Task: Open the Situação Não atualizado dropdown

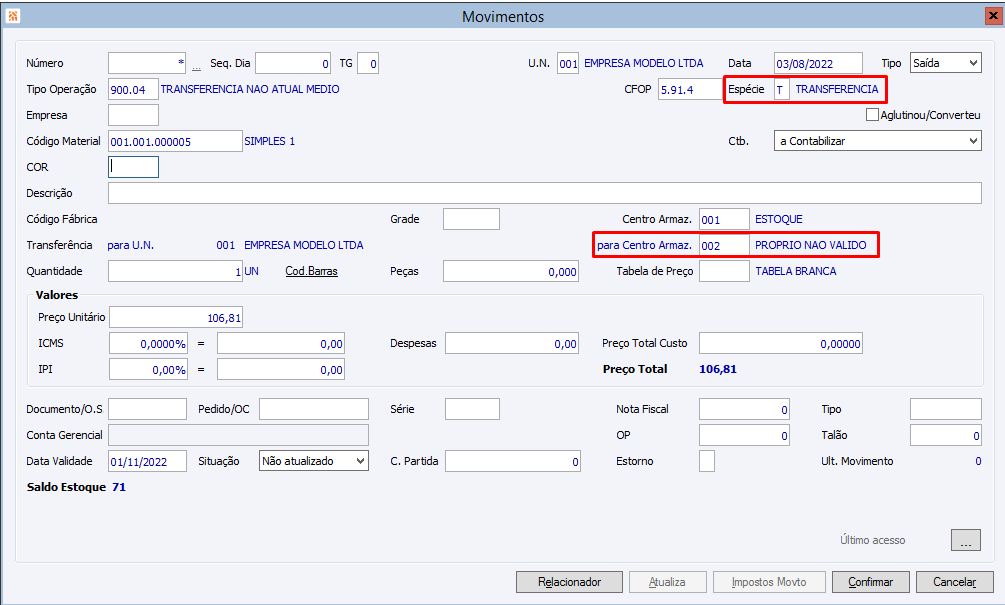Action: (x=314, y=461)
